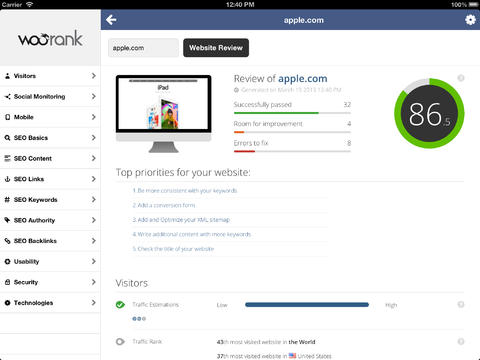Viewport: 480px width, 360px height.
Task: Click the SEO Backlinks chain icon
Action: (x=7, y=241)
